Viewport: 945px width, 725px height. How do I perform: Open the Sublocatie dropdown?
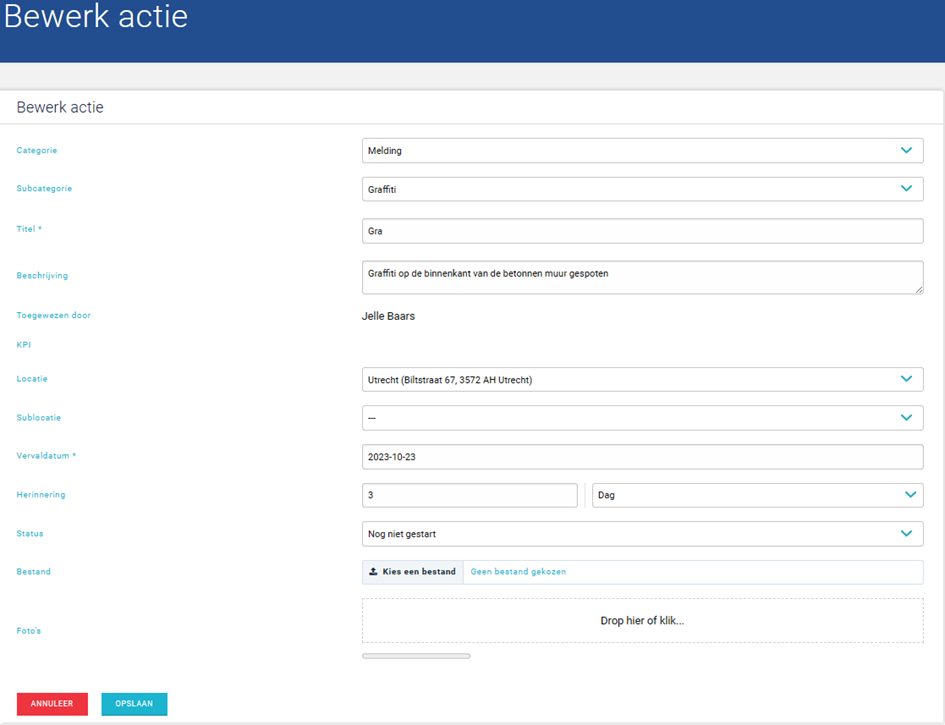click(642, 418)
